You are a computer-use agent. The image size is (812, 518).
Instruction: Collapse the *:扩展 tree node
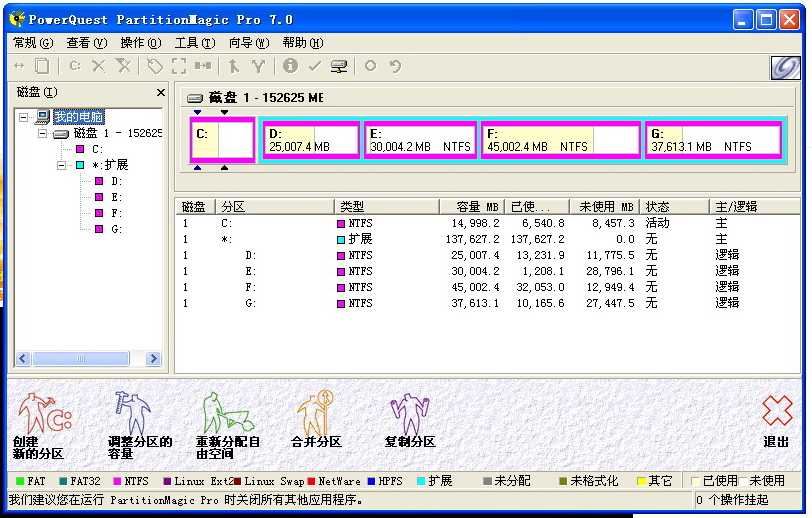pyautogui.click(x=62, y=166)
